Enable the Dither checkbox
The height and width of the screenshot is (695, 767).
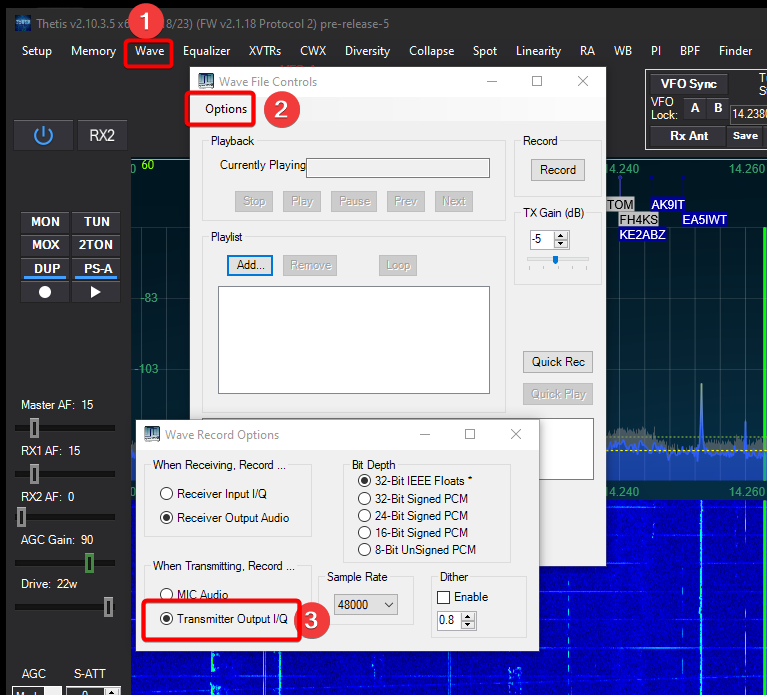[444, 597]
